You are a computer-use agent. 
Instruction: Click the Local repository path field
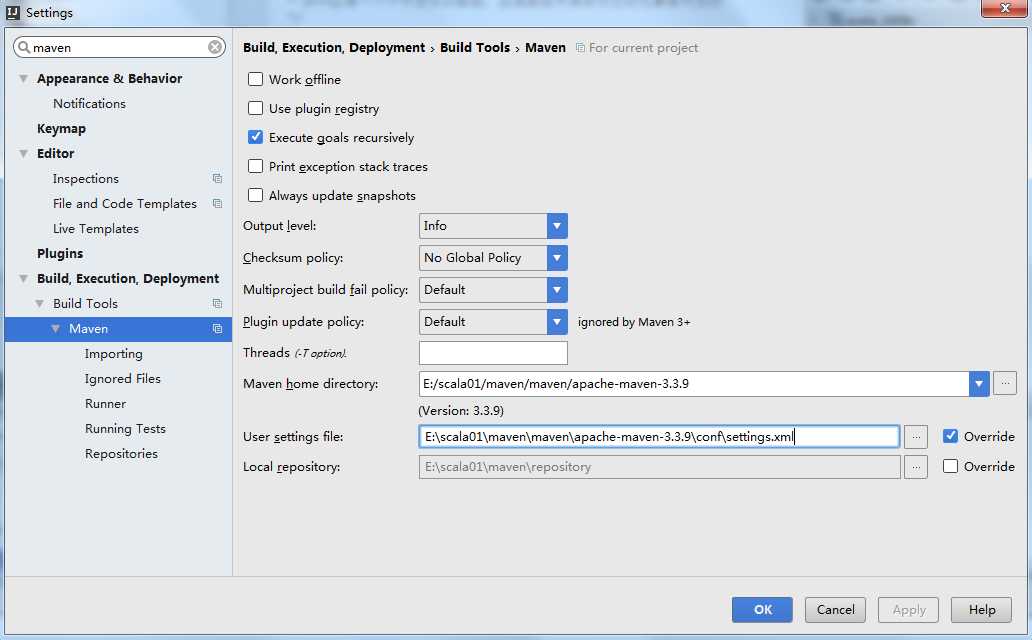(x=659, y=467)
